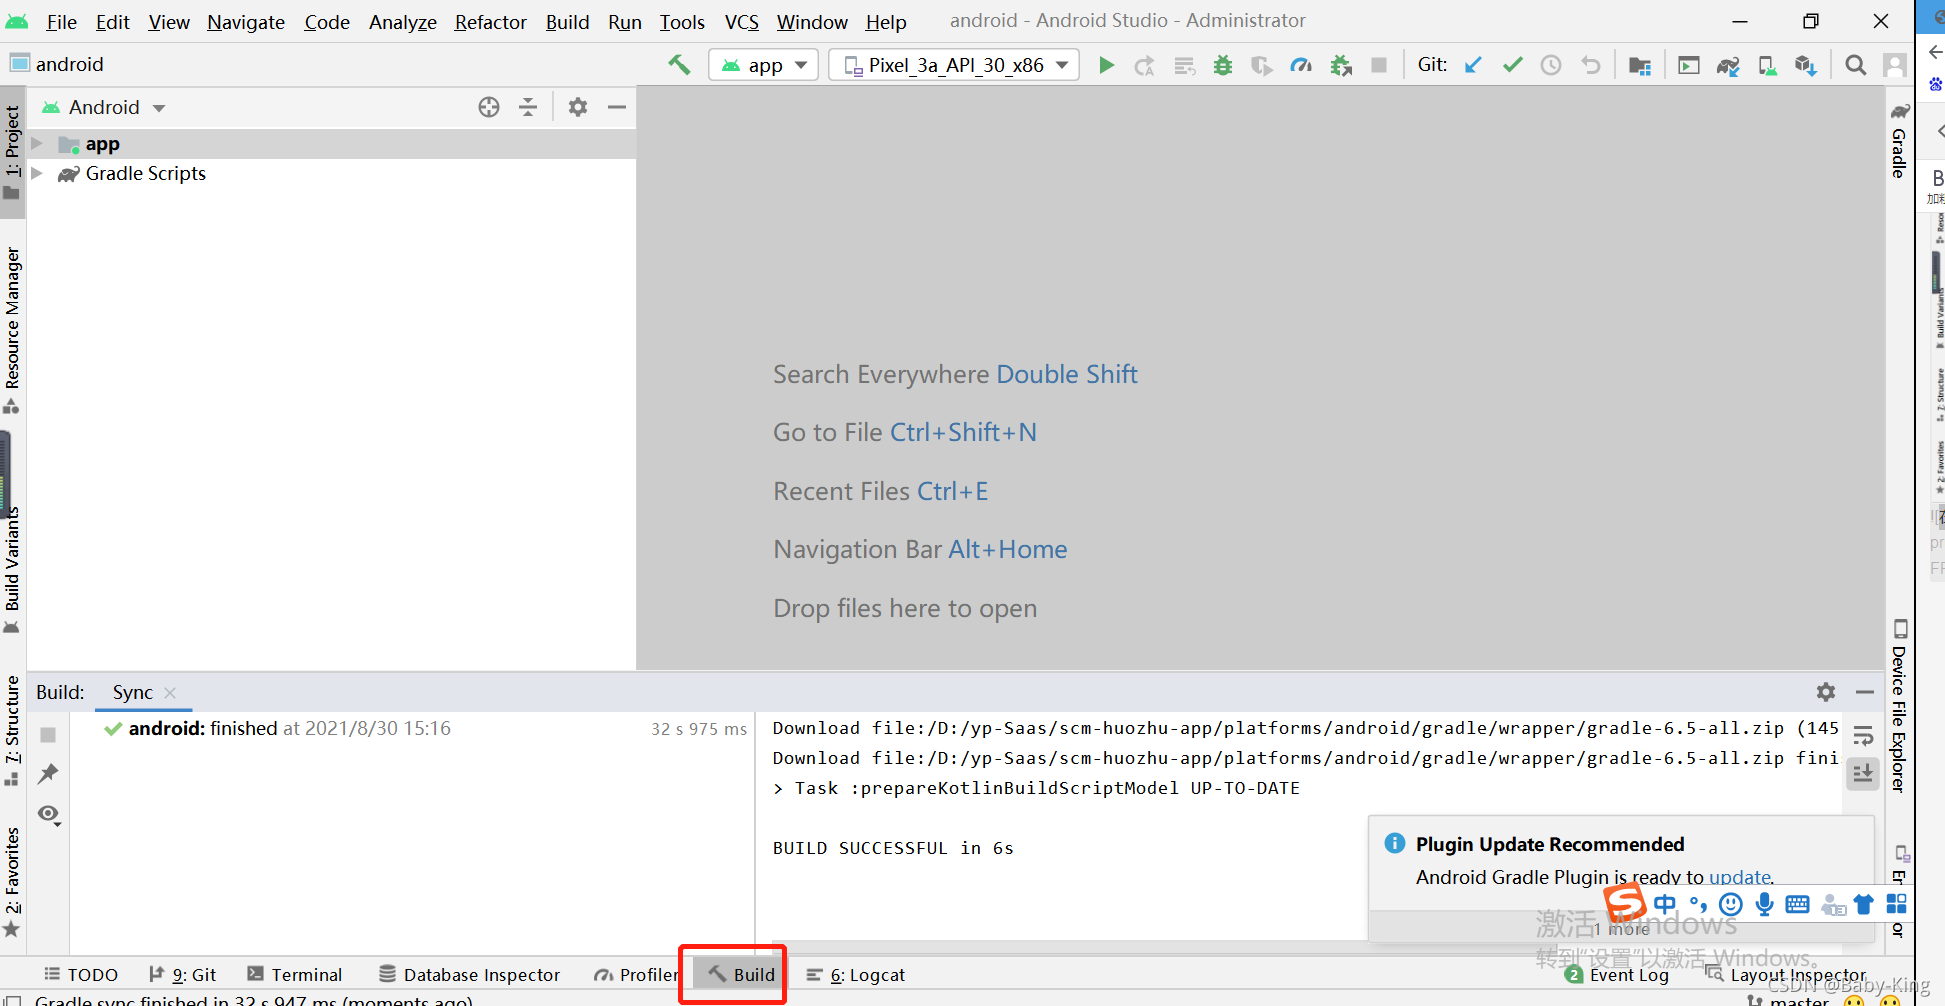Open Event Log tool window
The width and height of the screenshot is (1945, 1006).
[x=1617, y=975]
